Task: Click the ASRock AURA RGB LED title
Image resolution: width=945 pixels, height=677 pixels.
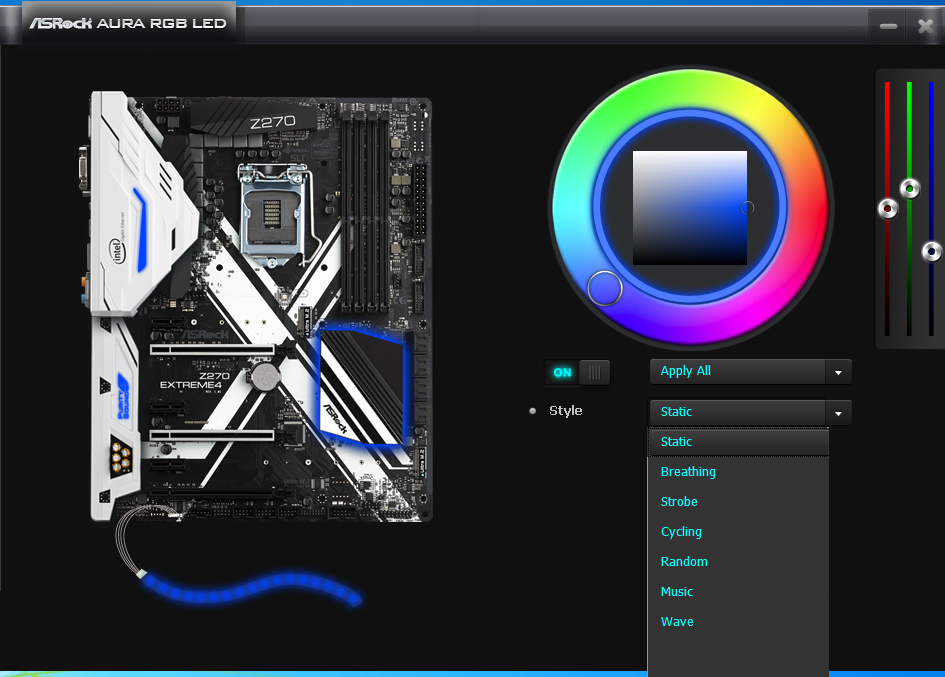Action: 128,24
